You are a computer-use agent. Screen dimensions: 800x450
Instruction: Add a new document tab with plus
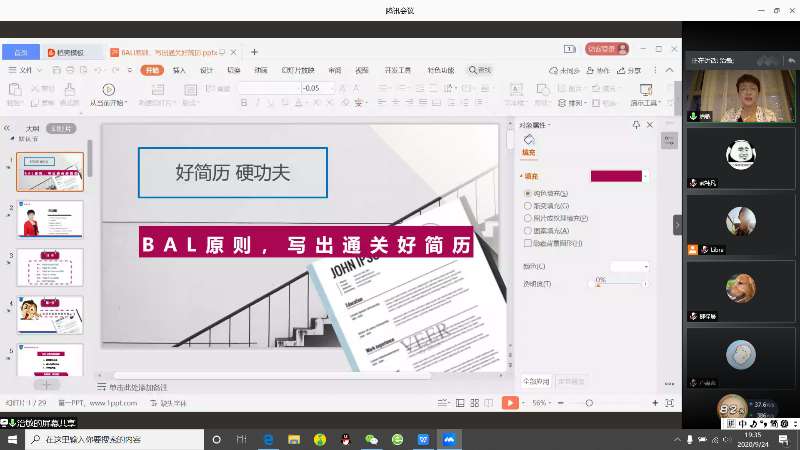pos(254,52)
